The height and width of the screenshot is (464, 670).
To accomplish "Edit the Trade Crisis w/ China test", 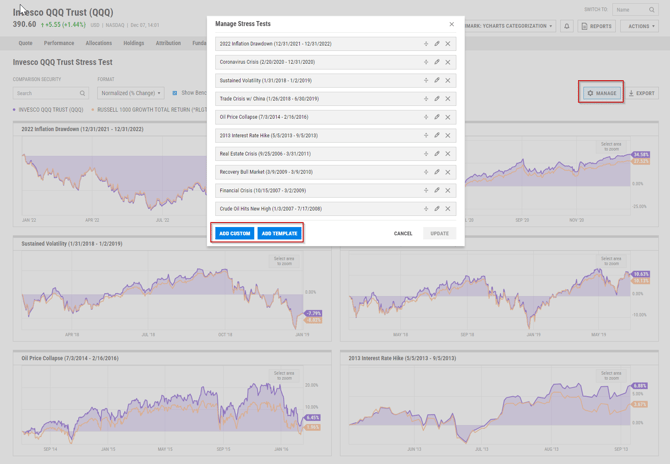I will [x=437, y=99].
